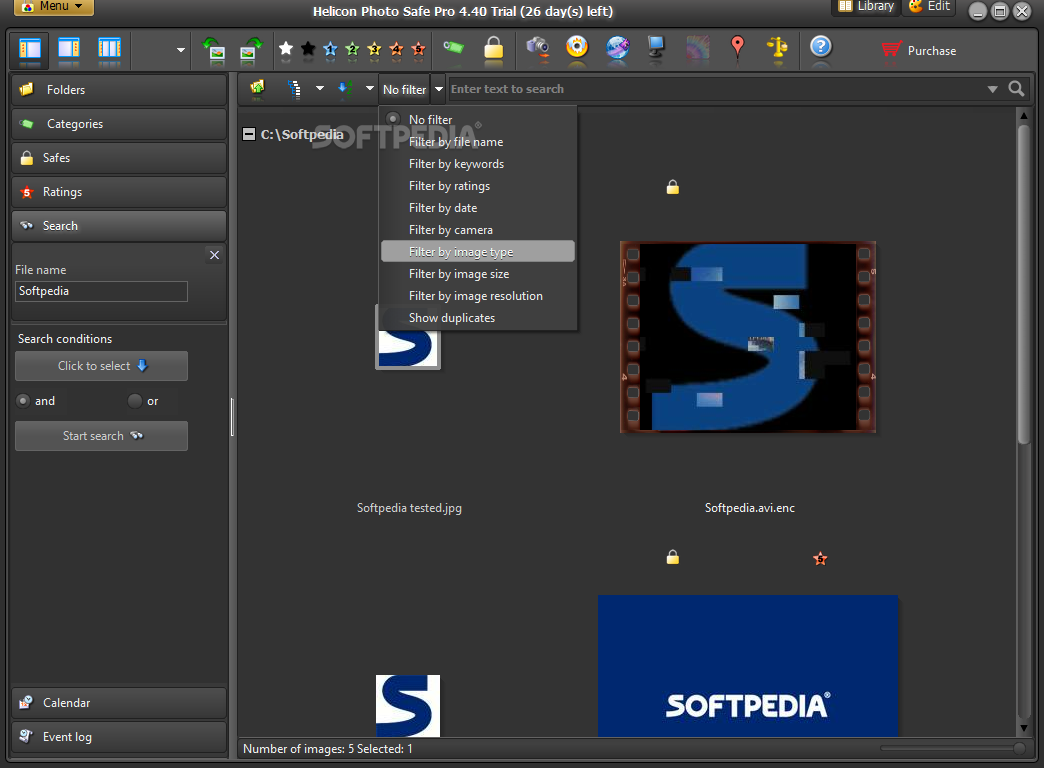This screenshot has width=1044, height=768.
Task: Open the Ratings panel
Action: click(119, 192)
